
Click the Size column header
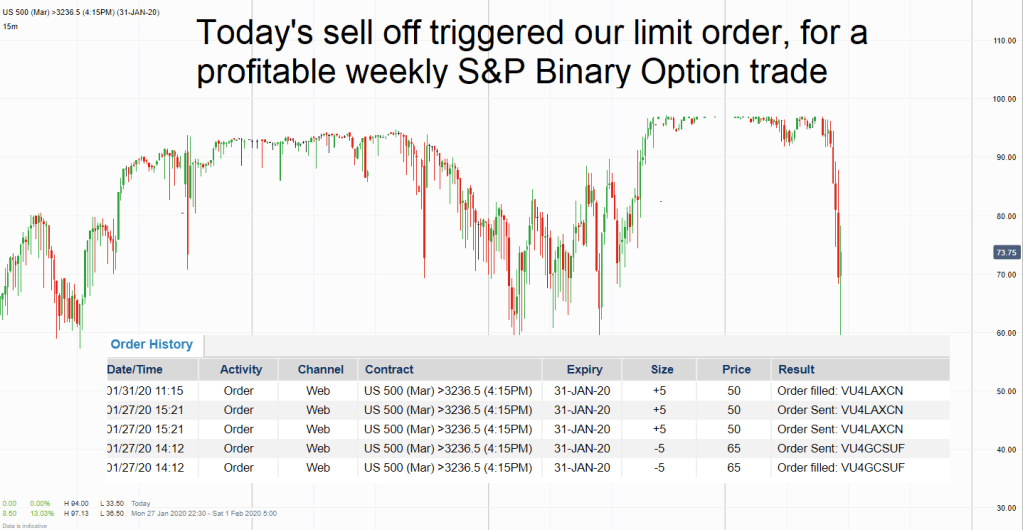tap(662, 369)
